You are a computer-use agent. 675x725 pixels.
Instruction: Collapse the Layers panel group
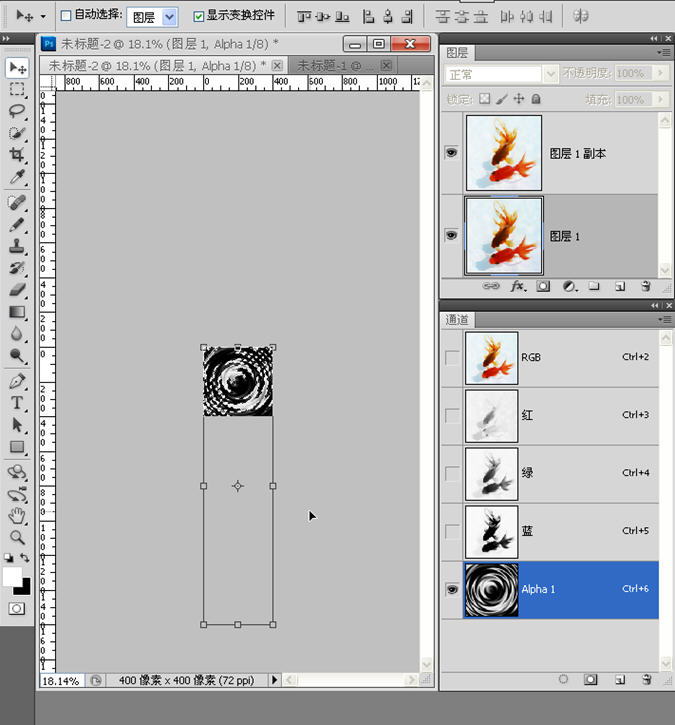[x=654, y=39]
